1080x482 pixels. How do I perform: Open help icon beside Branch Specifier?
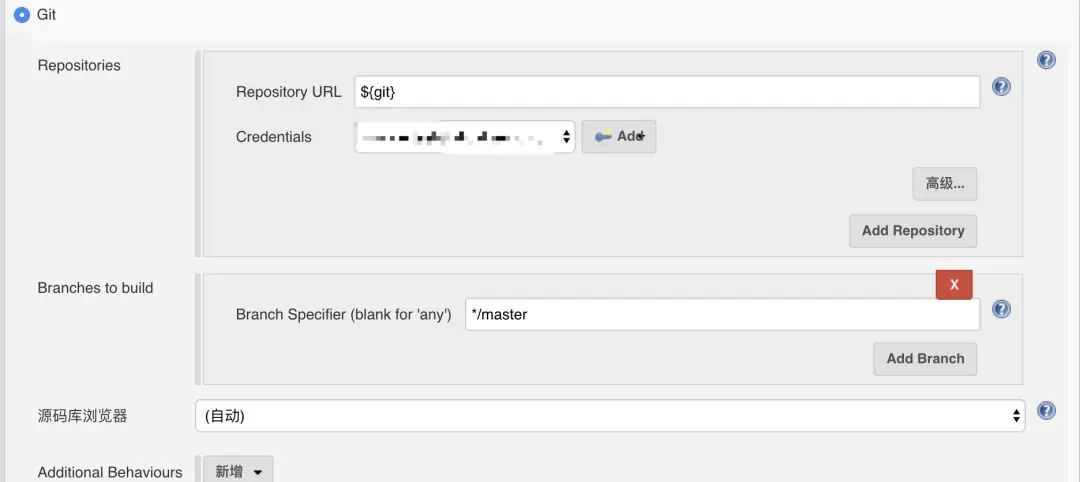(x=1001, y=309)
